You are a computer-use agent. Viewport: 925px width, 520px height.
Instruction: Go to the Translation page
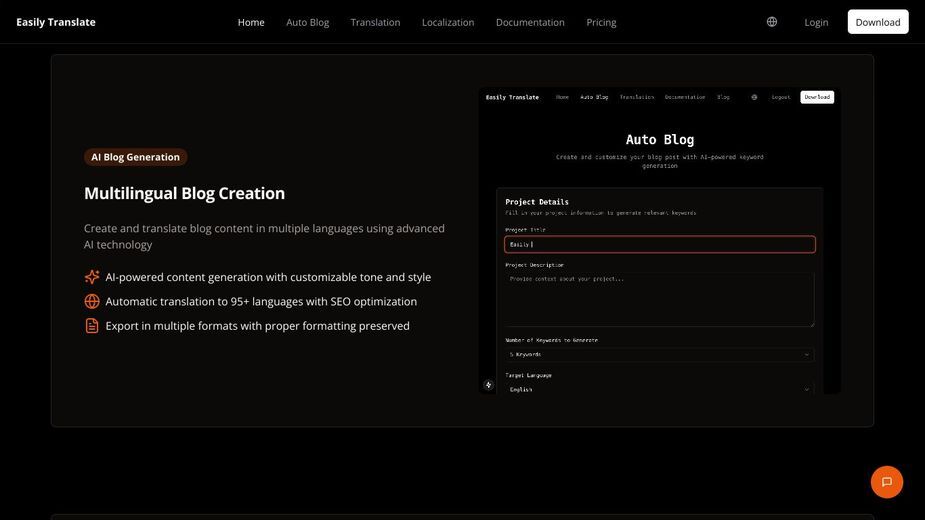click(x=375, y=22)
